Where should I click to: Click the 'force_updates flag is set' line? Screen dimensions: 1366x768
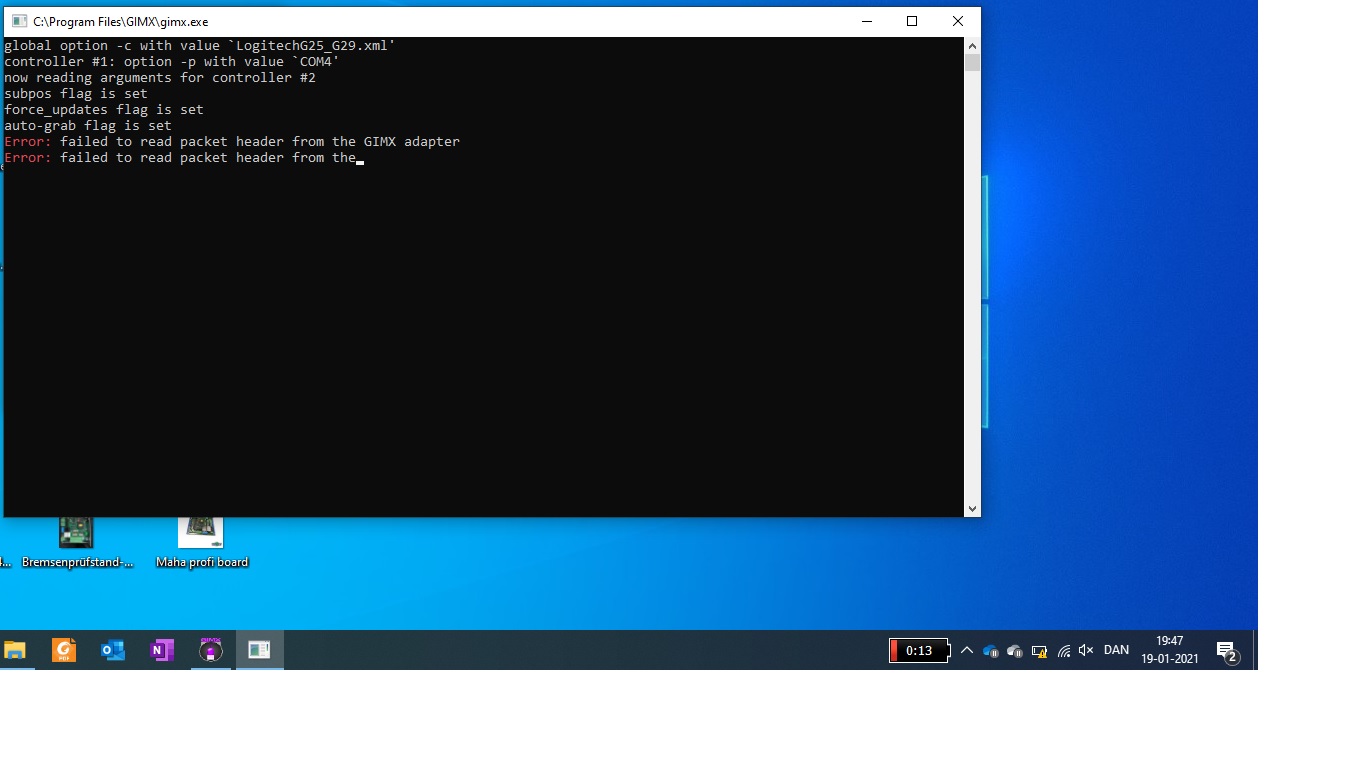tap(104, 110)
